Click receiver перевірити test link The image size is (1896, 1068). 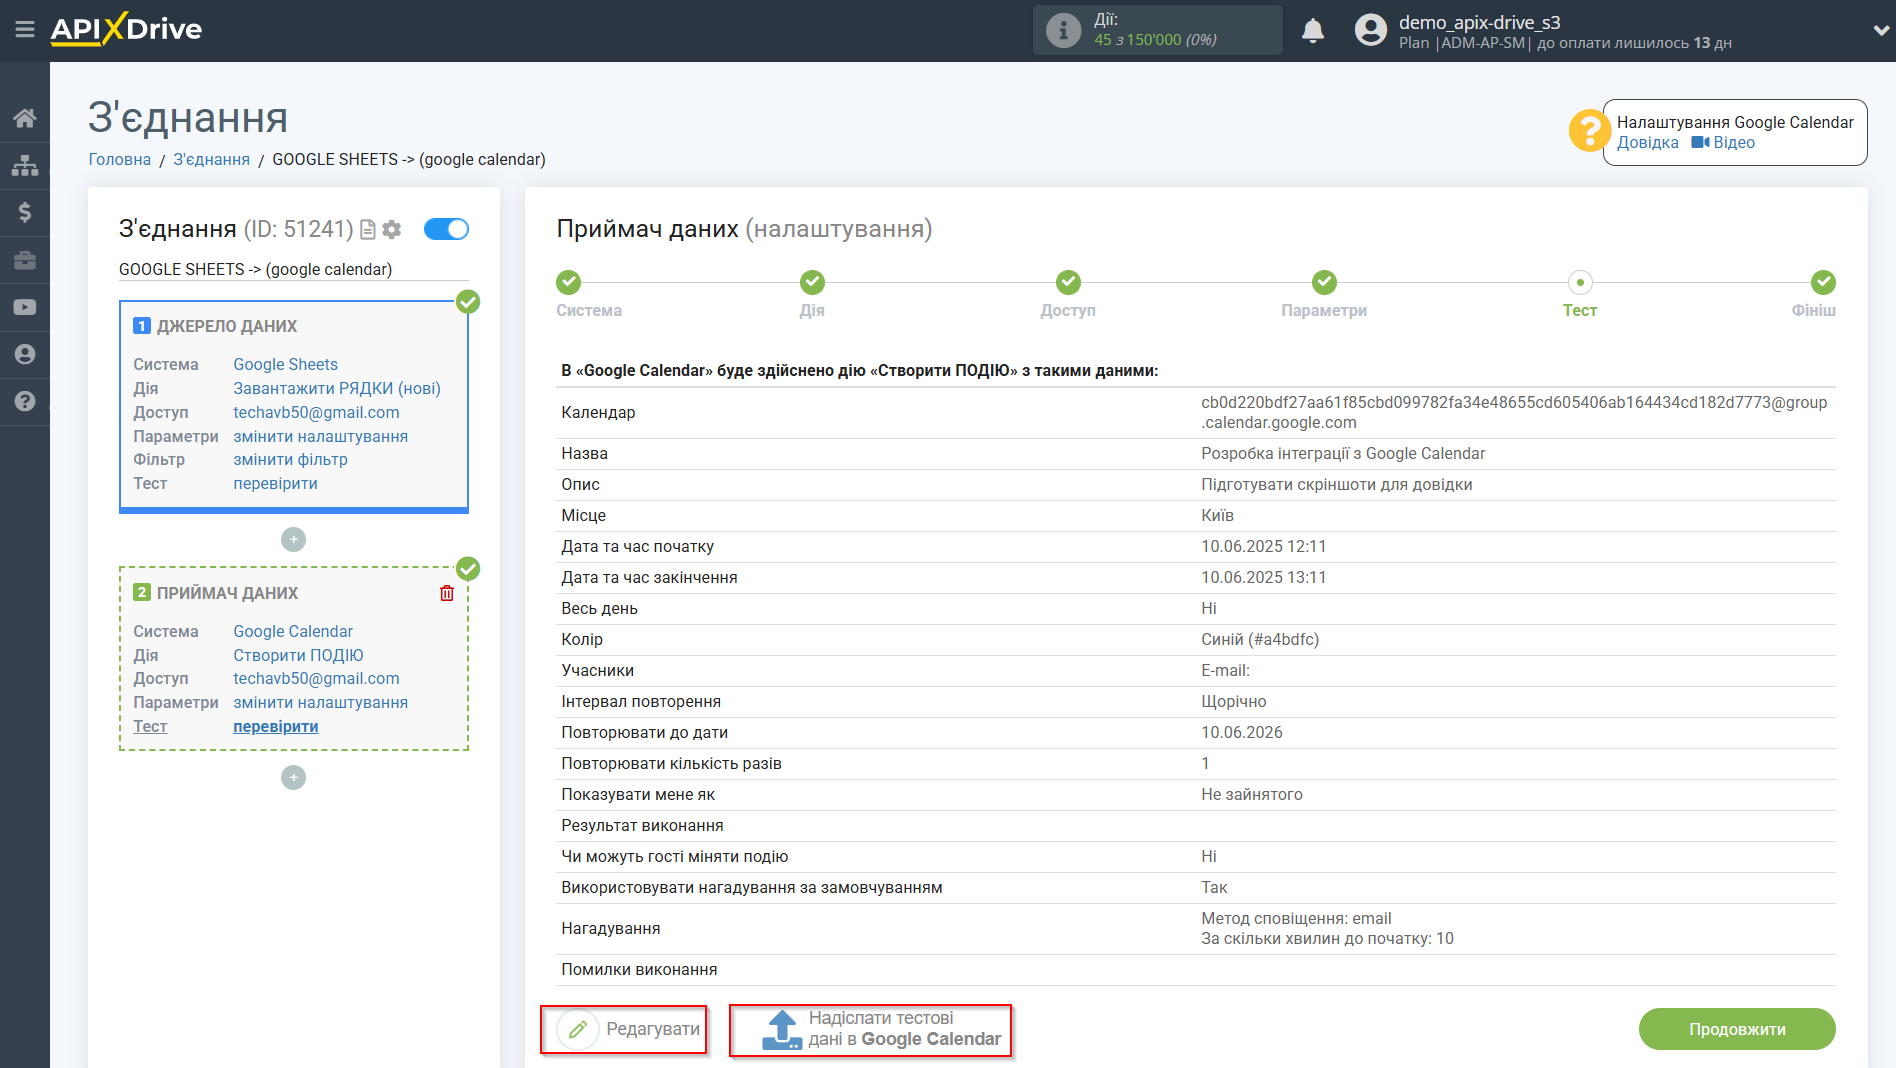pyautogui.click(x=275, y=727)
